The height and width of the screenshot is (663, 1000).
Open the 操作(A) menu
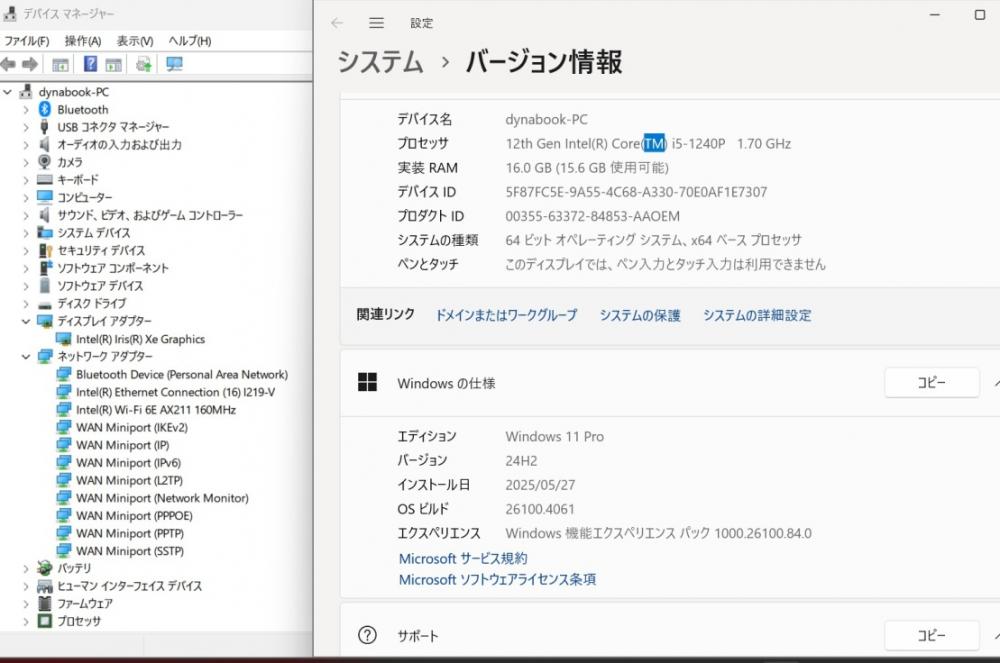point(83,41)
